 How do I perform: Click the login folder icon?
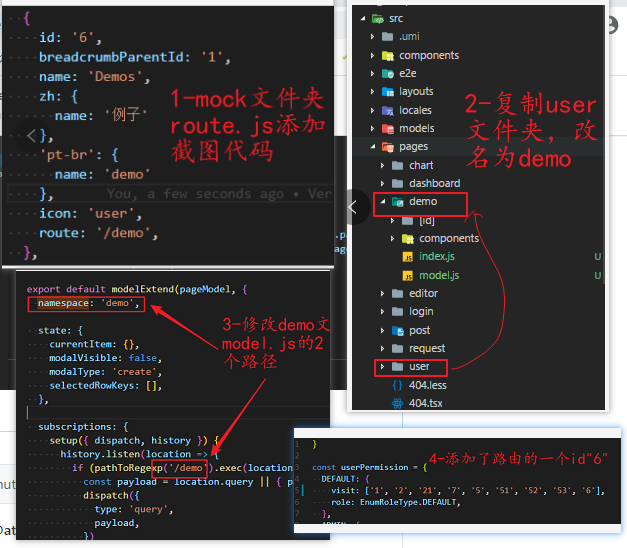[x=397, y=312]
